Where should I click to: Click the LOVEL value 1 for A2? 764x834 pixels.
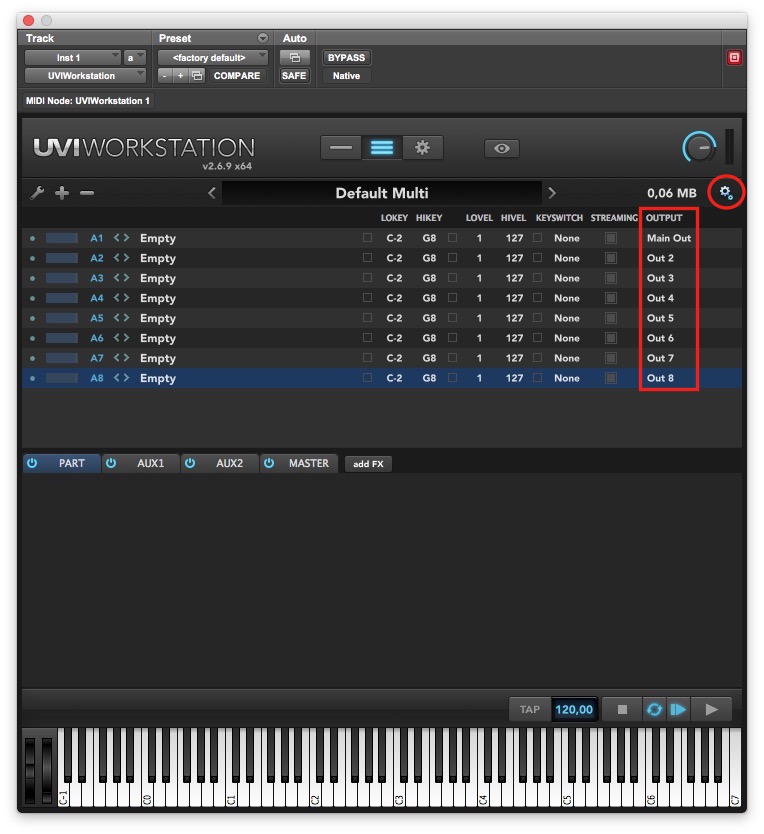479,258
